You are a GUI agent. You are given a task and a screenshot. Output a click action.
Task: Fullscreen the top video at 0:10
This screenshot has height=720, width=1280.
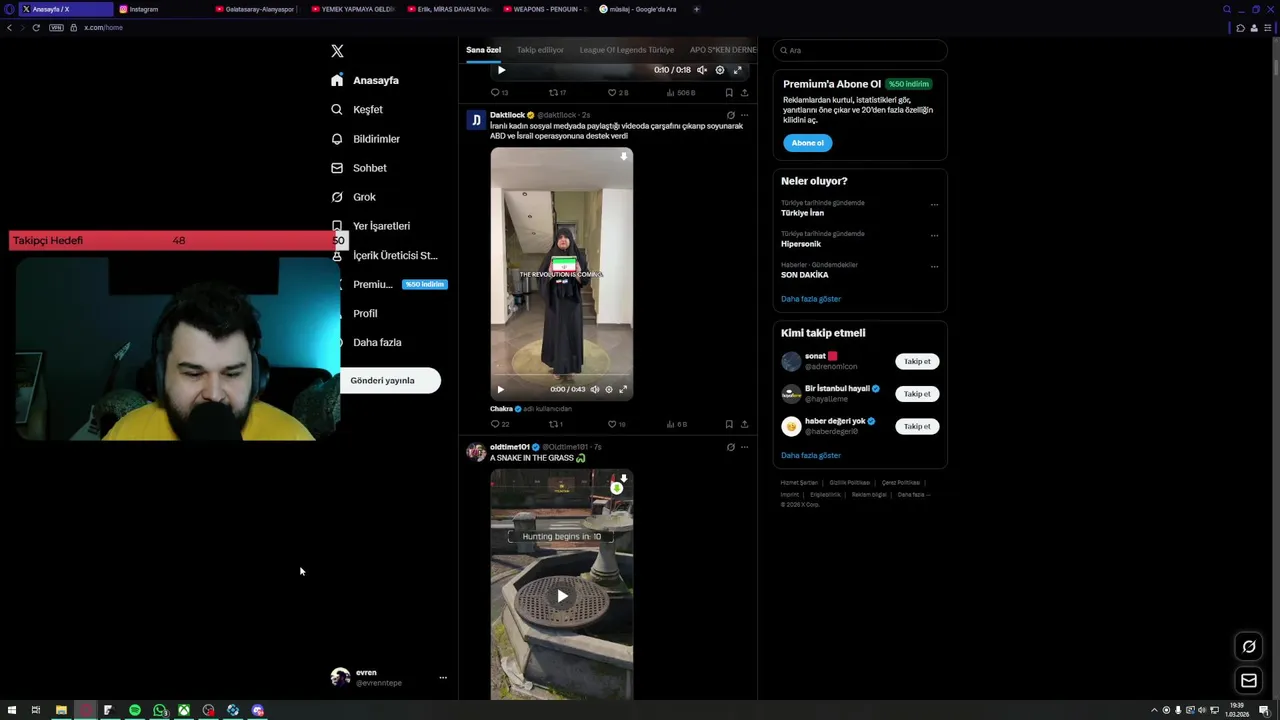738,70
